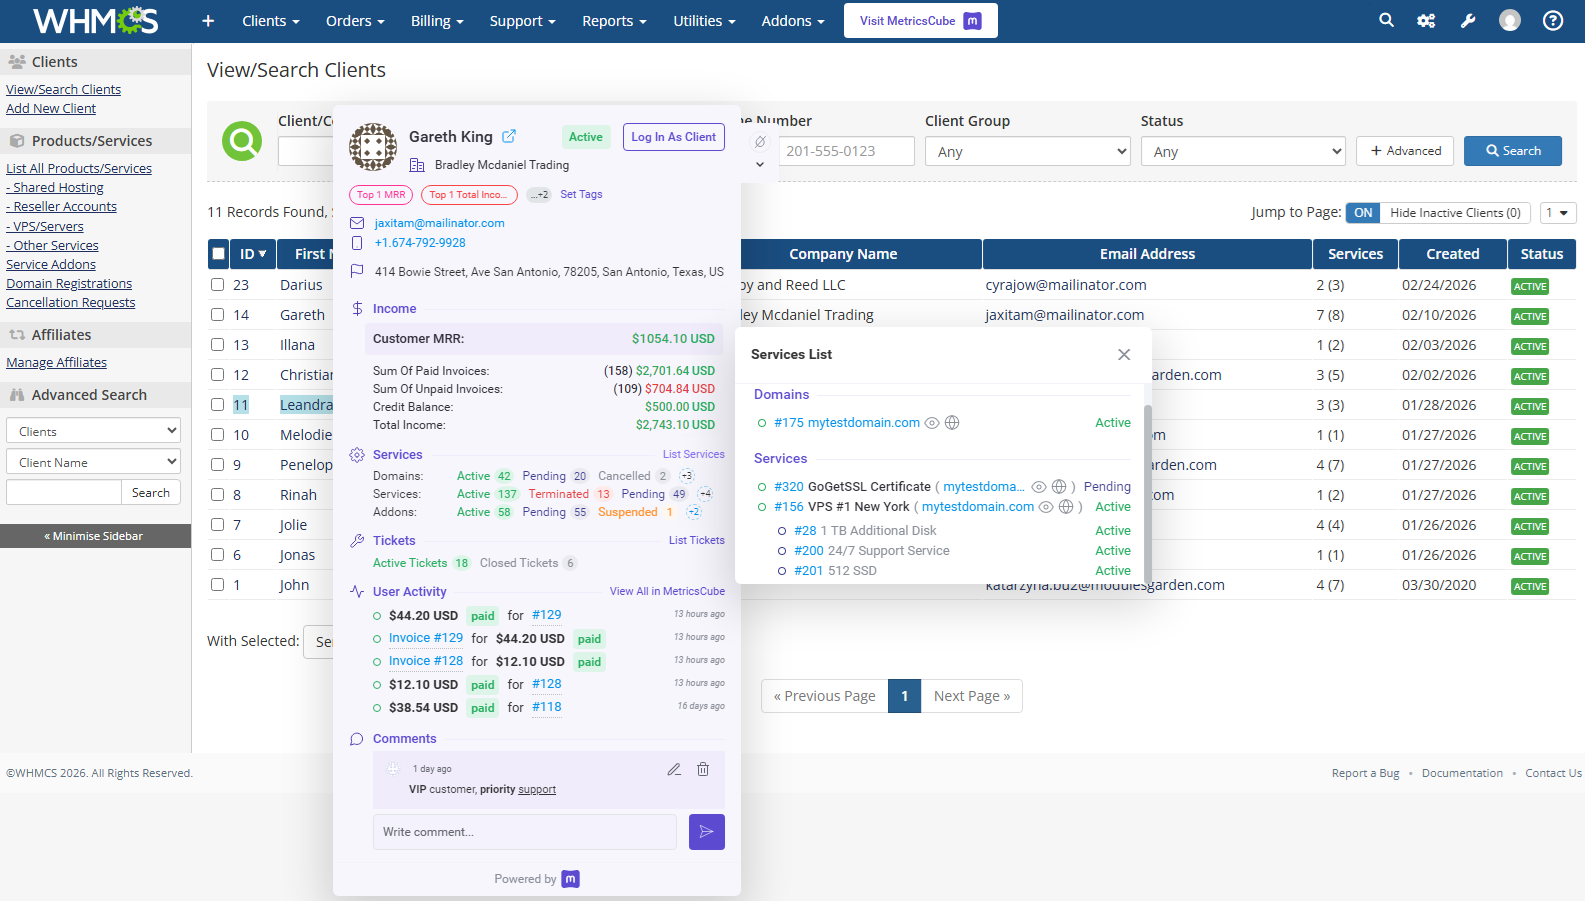
Task: Edit the VIP customer comment
Action: [x=674, y=769]
